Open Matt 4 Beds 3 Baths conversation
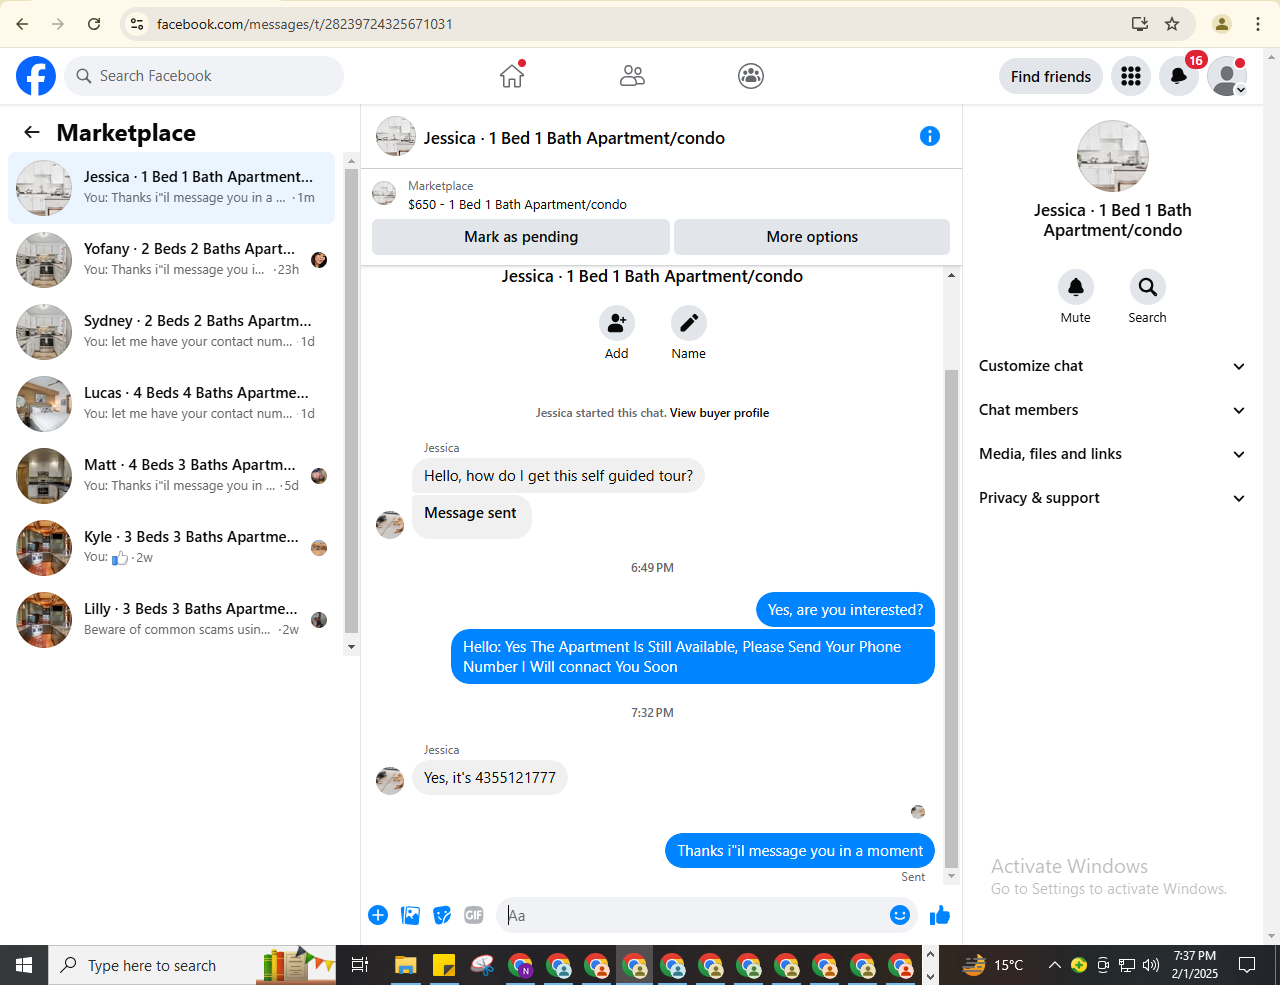The image size is (1280, 985). pyautogui.click(x=171, y=476)
